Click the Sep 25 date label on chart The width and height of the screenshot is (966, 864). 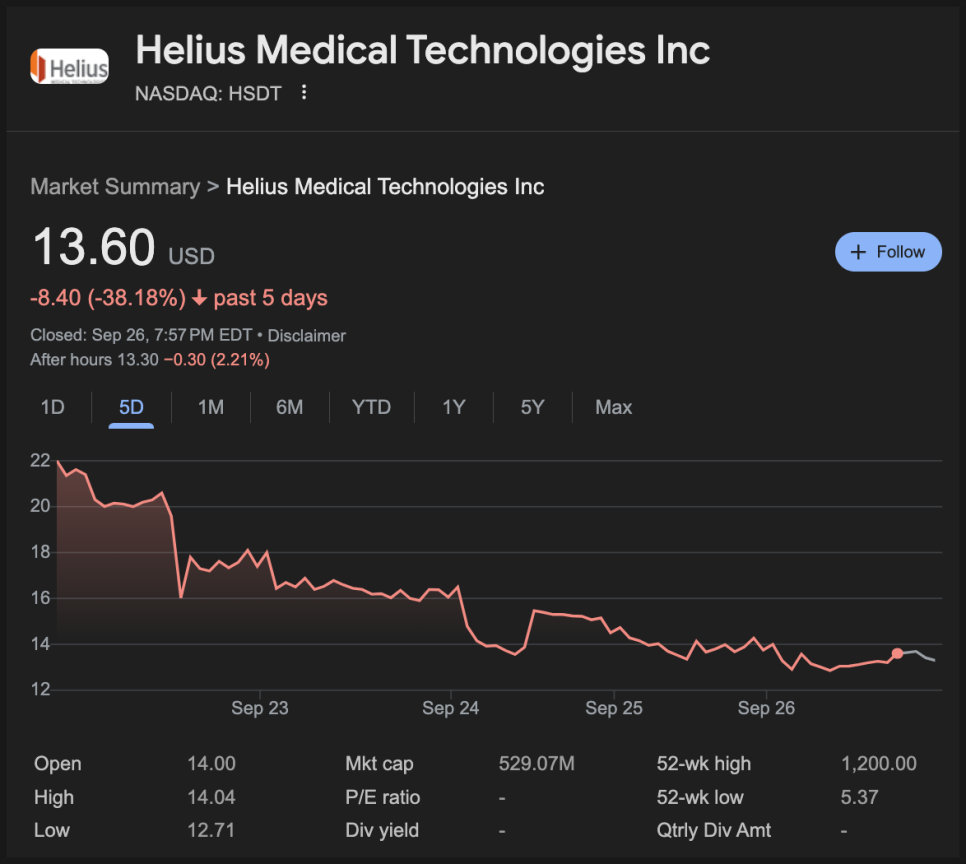614,708
